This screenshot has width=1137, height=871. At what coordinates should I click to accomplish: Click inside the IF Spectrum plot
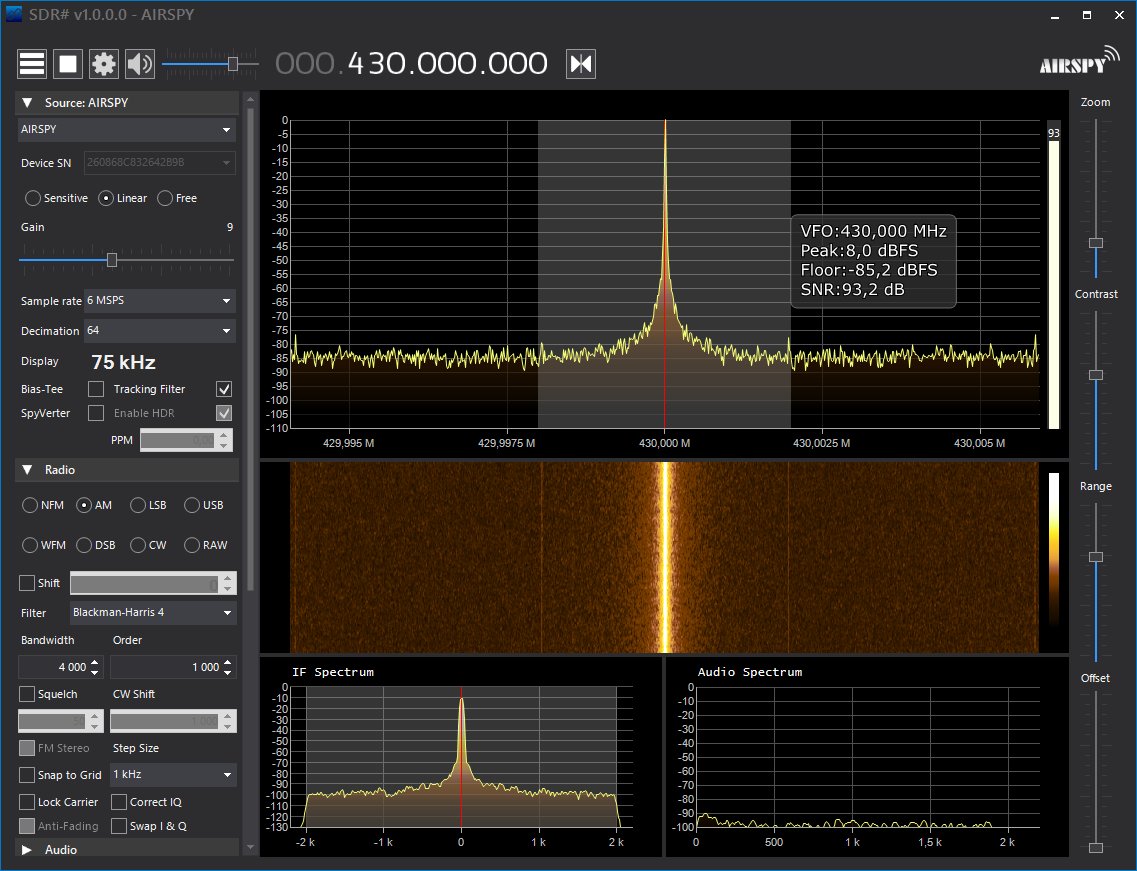click(x=461, y=756)
